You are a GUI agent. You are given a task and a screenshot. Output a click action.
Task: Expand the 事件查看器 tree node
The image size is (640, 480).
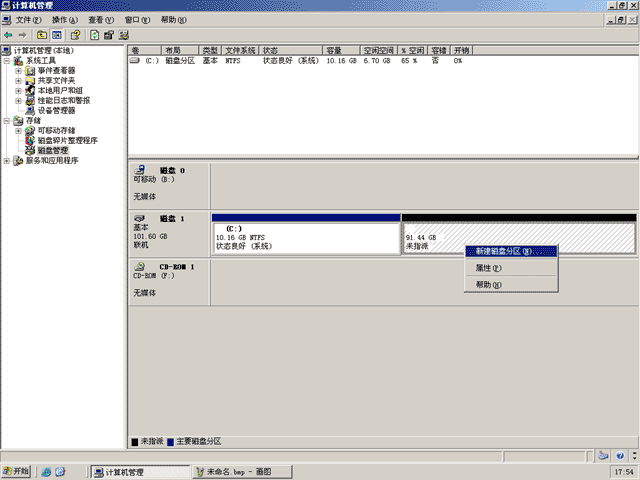click(x=18, y=71)
